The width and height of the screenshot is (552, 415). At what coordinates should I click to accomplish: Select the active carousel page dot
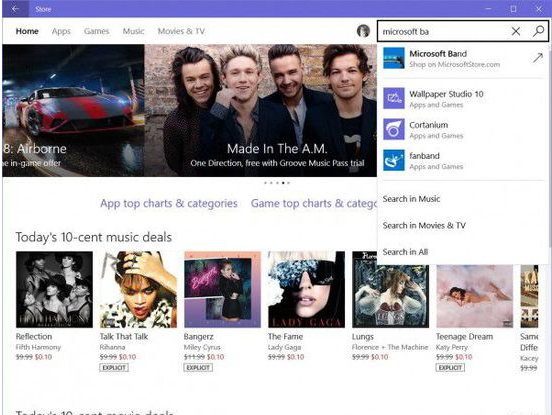(x=283, y=183)
